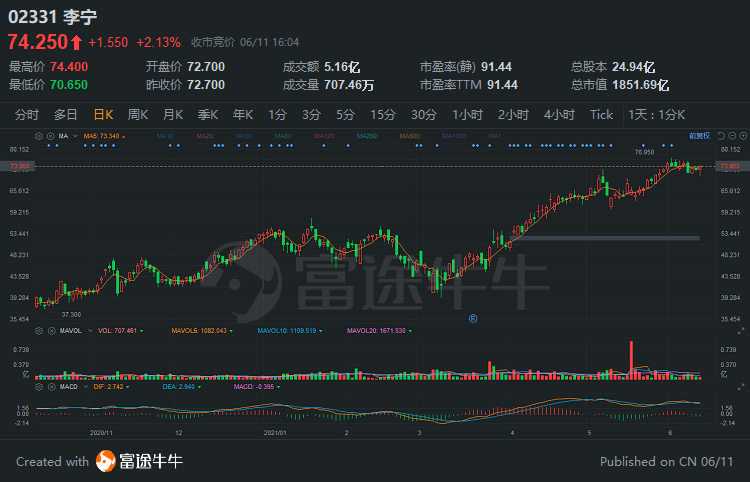Select the 季K tab
Viewport: 750px width, 482px height.
(x=208, y=115)
